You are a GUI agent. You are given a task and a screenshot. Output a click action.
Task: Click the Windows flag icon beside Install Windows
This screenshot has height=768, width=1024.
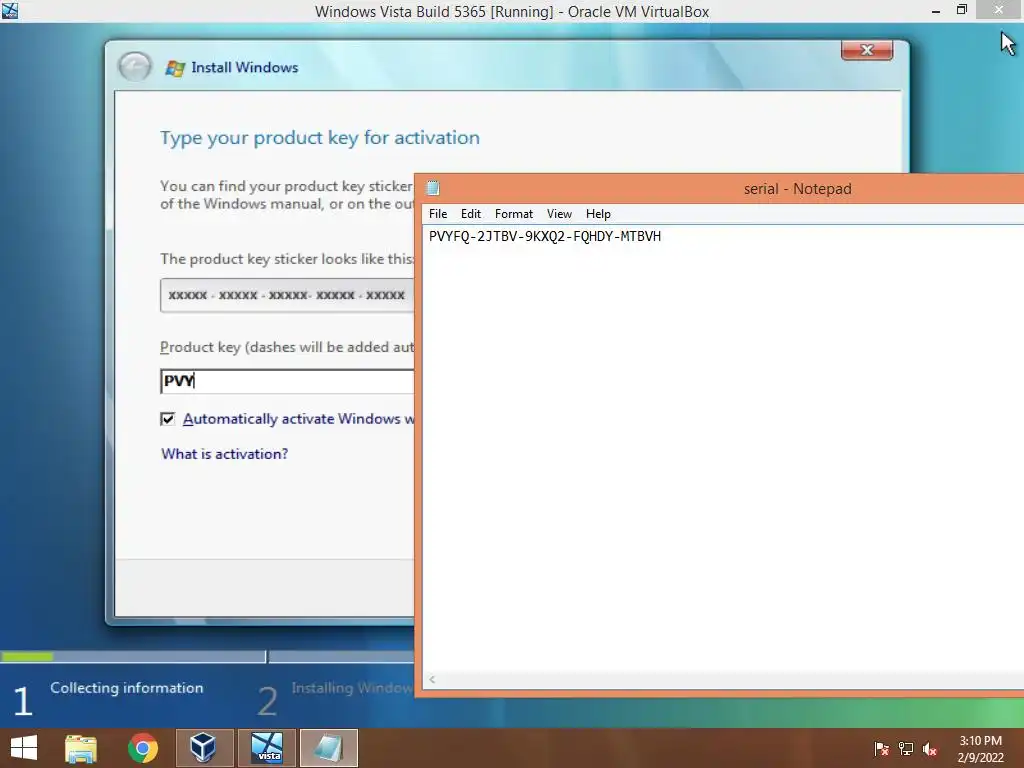pos(174,68)
